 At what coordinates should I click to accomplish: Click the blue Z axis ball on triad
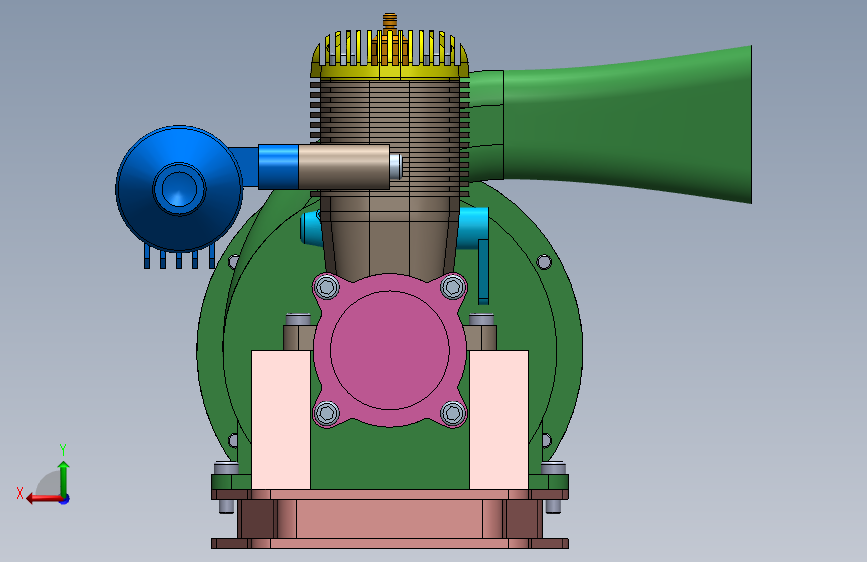click(x=65, y=499)
